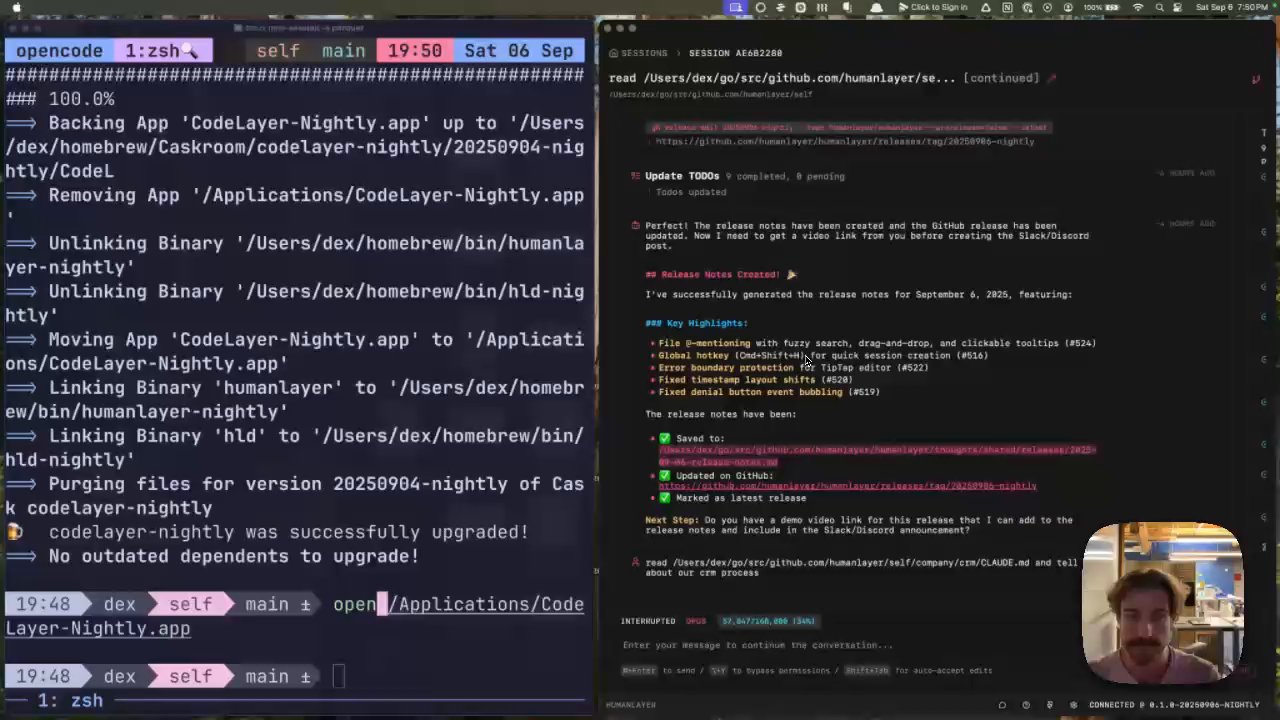Click the triangle icon in the menu bar

(x=985, y=7)
